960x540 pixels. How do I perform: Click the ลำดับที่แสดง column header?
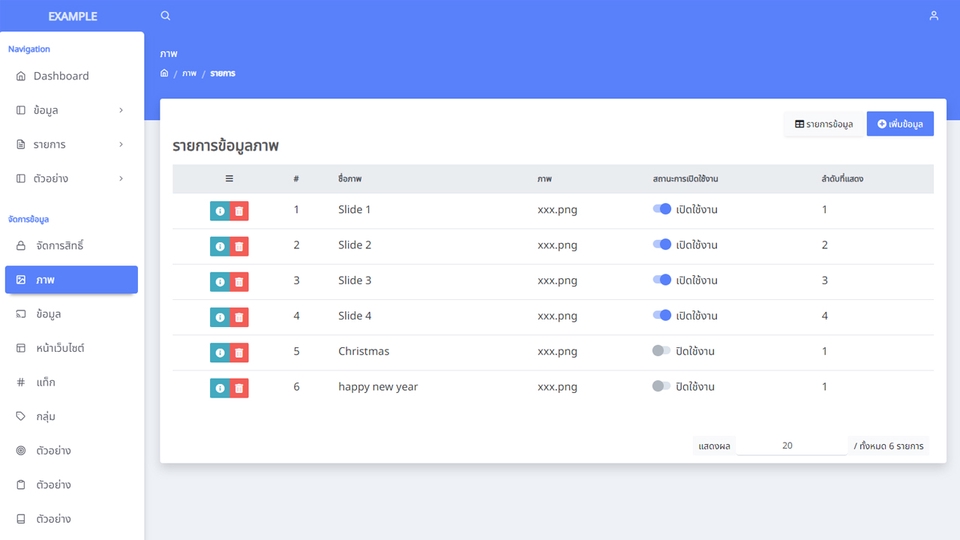(842, 179)
